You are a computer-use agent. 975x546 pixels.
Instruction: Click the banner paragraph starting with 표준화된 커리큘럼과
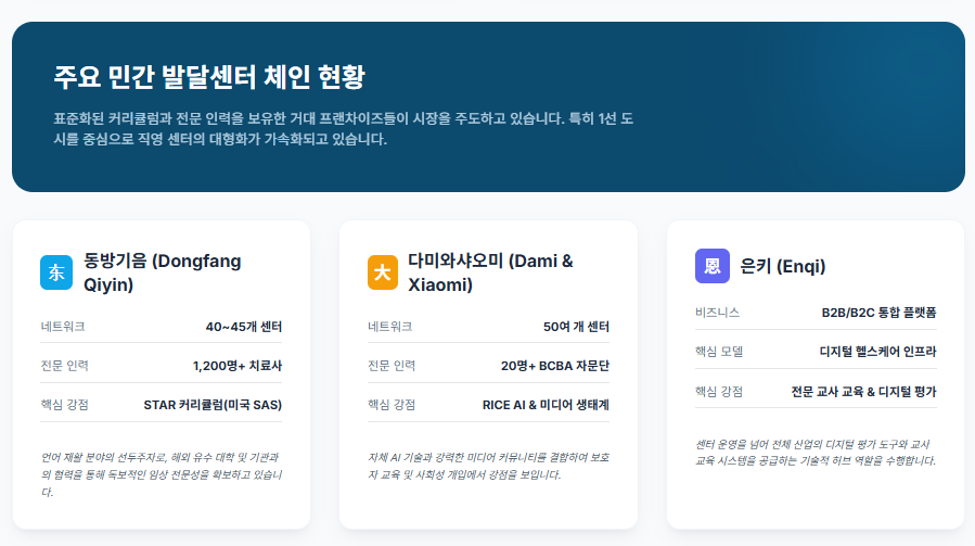pos(343,129)
